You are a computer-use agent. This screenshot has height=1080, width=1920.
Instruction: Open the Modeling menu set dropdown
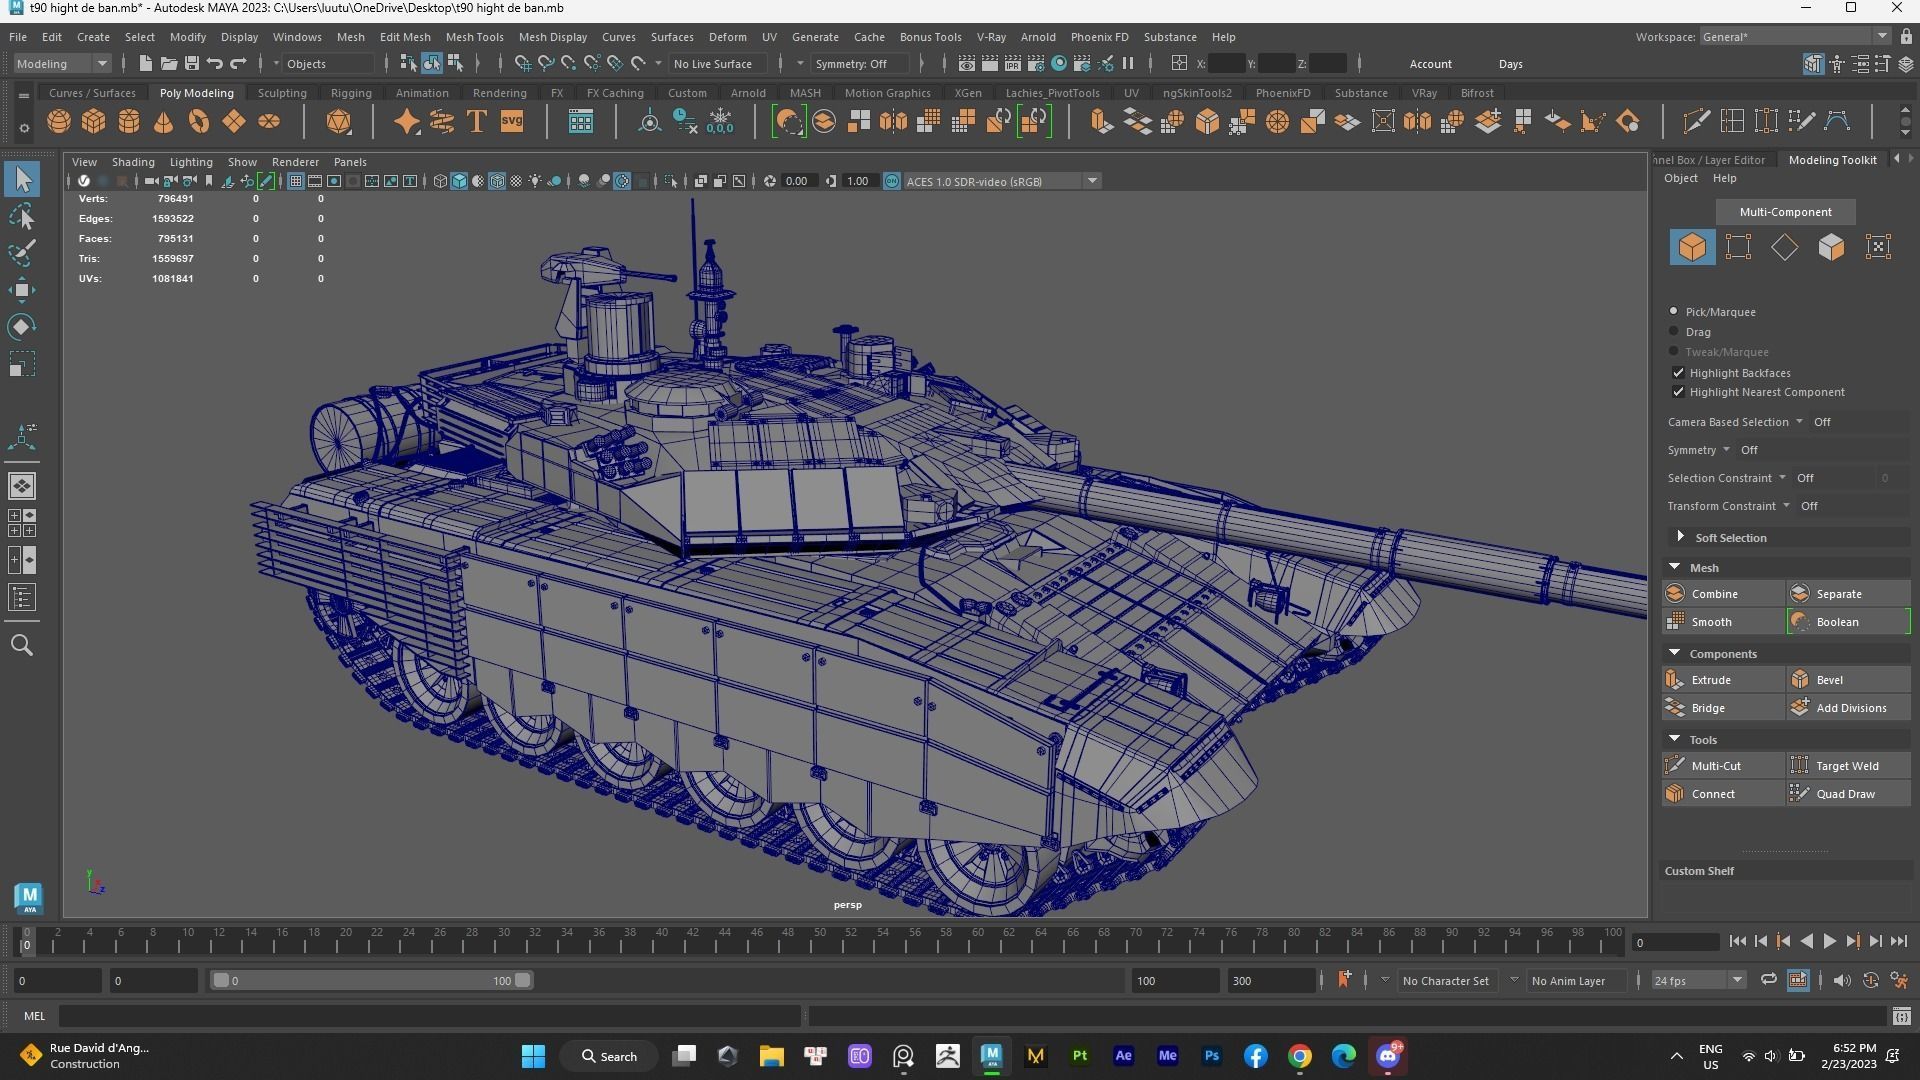pyautogui.click(x=62, y=64)
